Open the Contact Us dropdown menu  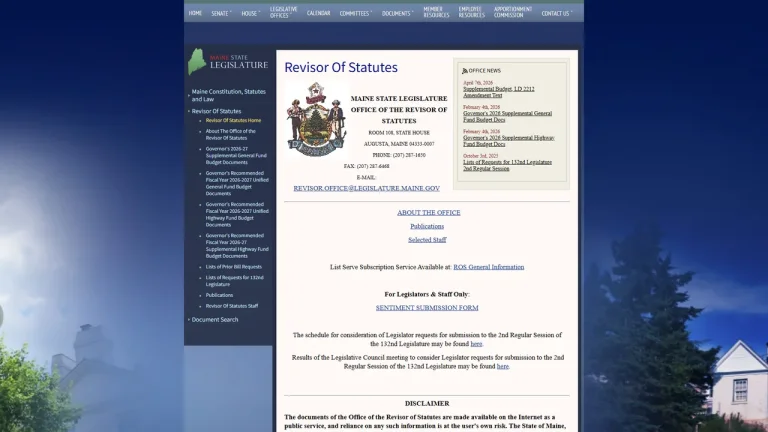pos(556,13)
